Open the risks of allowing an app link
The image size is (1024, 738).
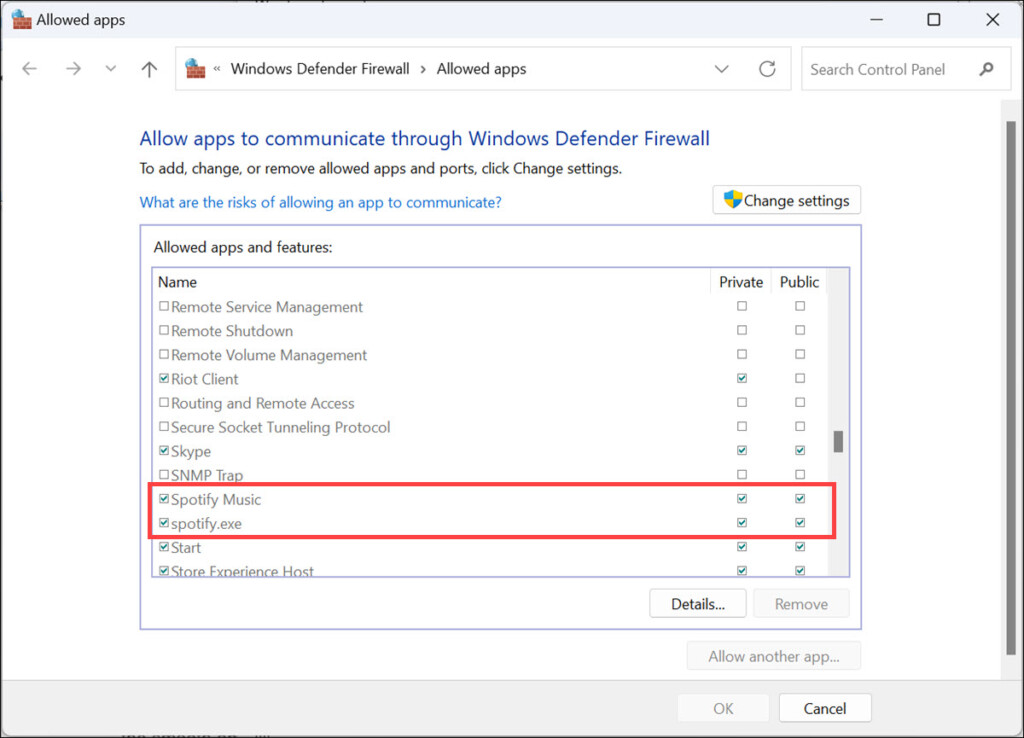coord(320,202)
